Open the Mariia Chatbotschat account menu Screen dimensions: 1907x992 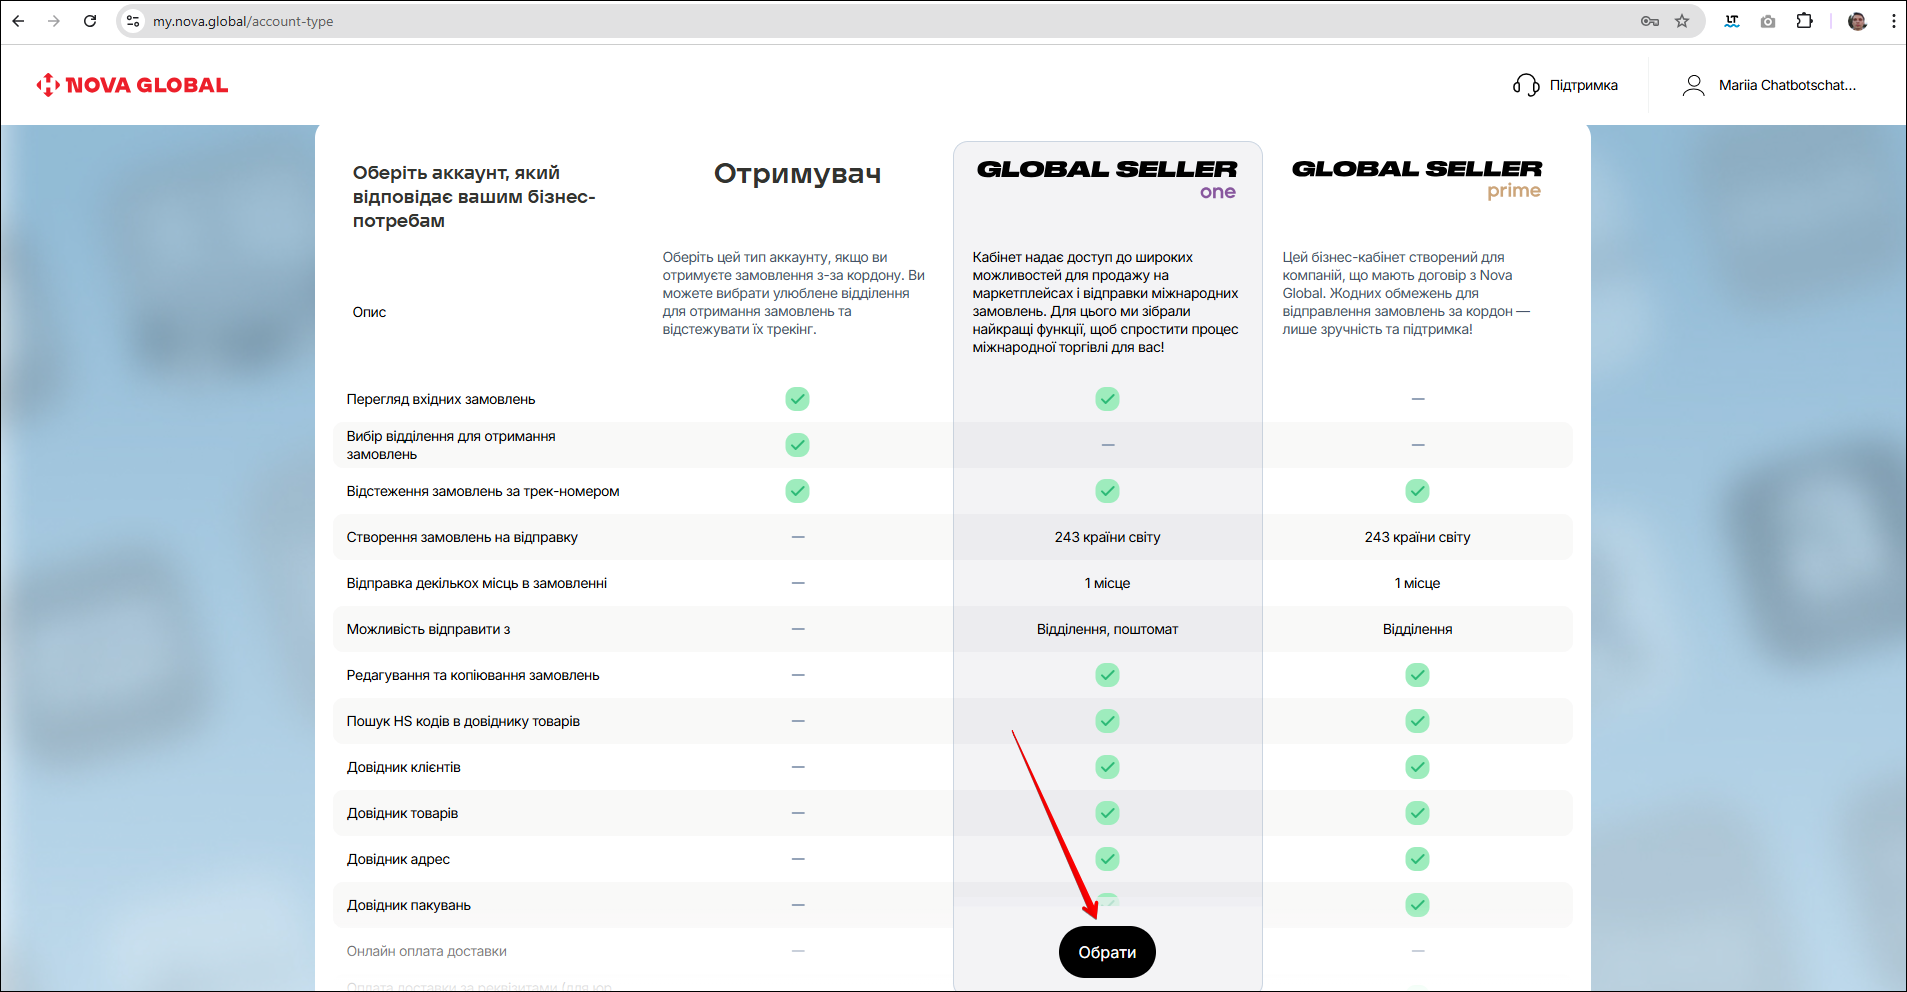1786,85
